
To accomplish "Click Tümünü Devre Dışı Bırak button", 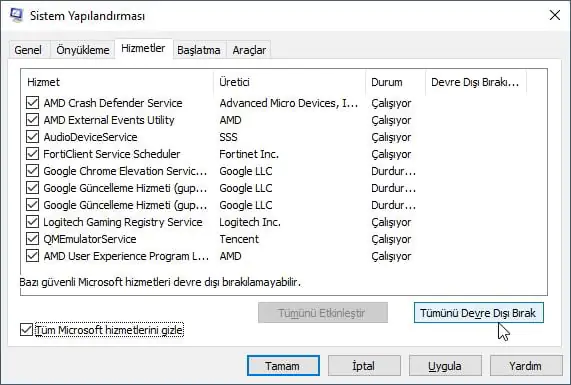I will point(479,313).
